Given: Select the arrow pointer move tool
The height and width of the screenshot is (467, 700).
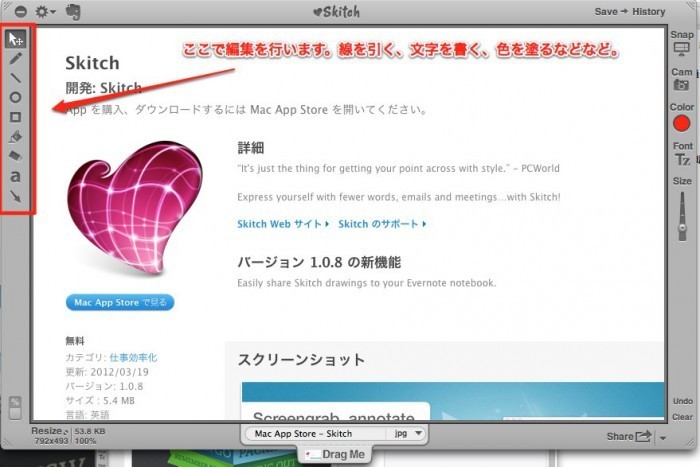Looking at the screenshot, I should [16, 39].
